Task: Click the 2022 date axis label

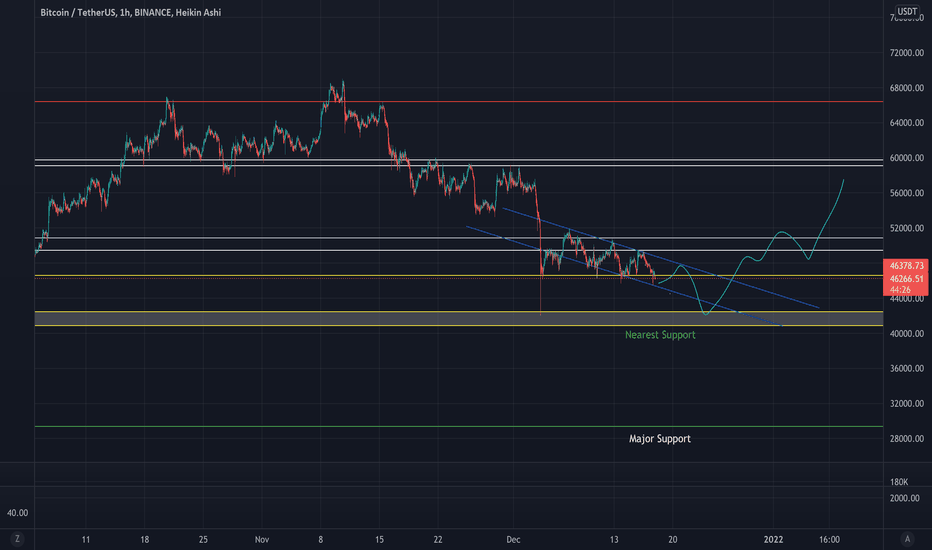Action: coord(773,540)
